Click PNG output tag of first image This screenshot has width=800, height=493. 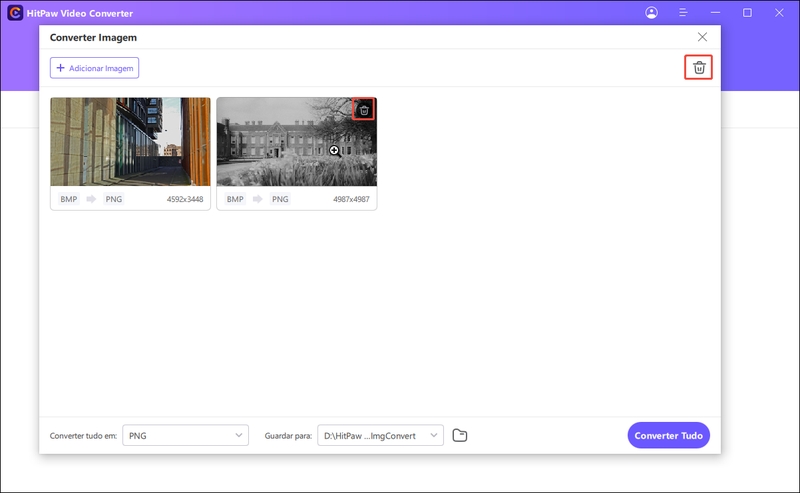tap(114, 199)
